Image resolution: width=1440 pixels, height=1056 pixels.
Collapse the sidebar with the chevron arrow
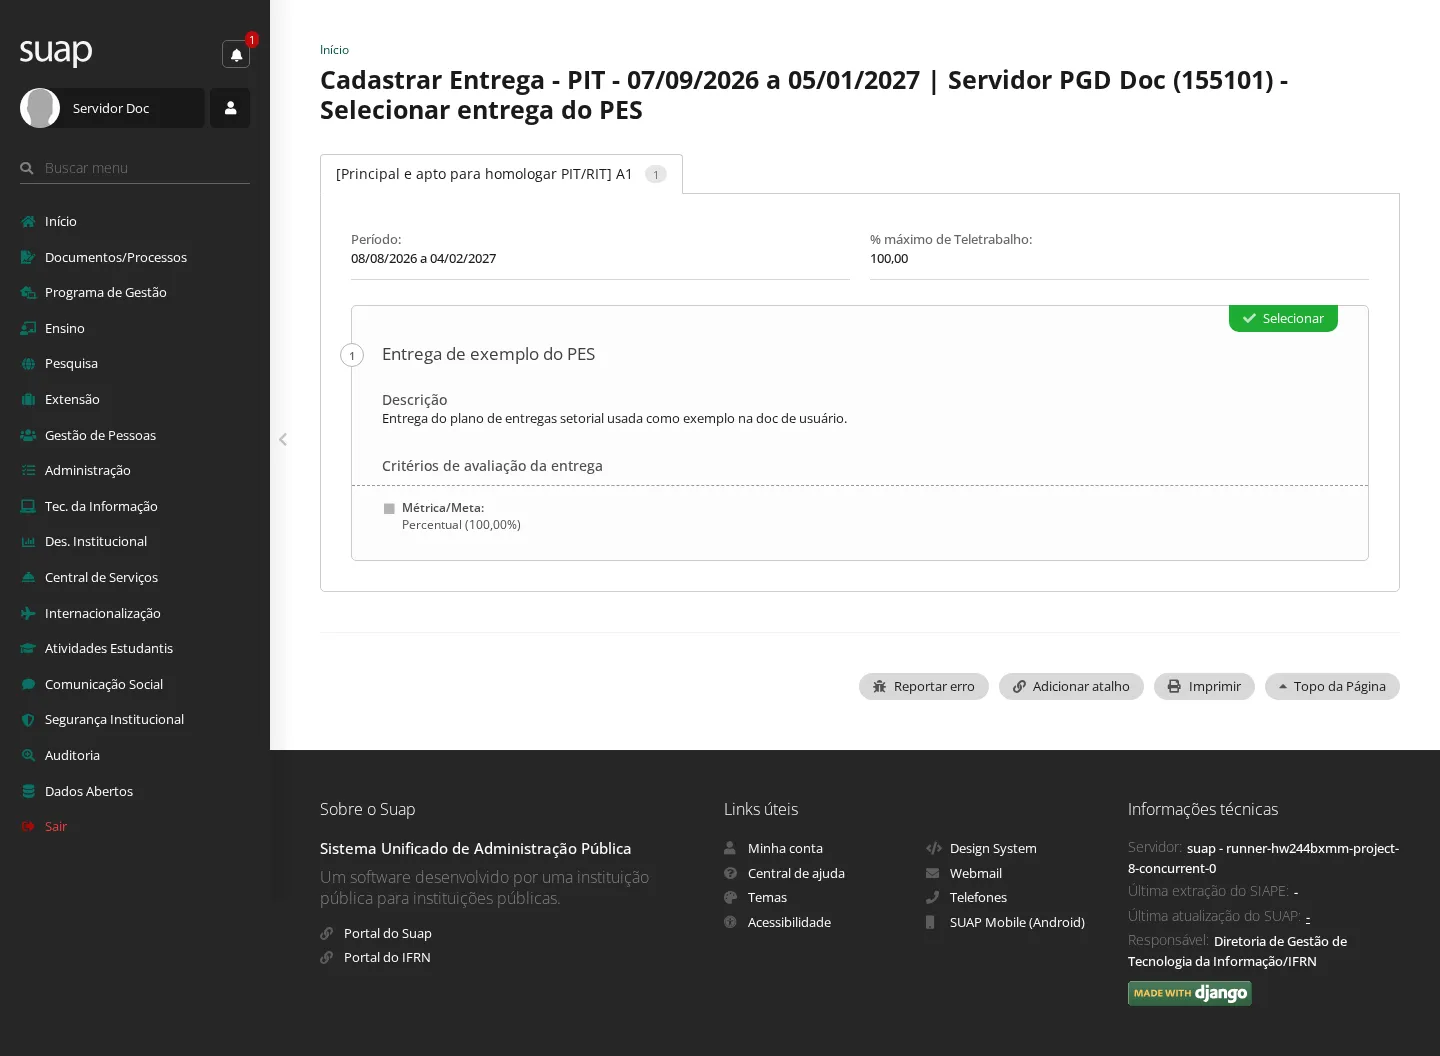pos(283,439)
